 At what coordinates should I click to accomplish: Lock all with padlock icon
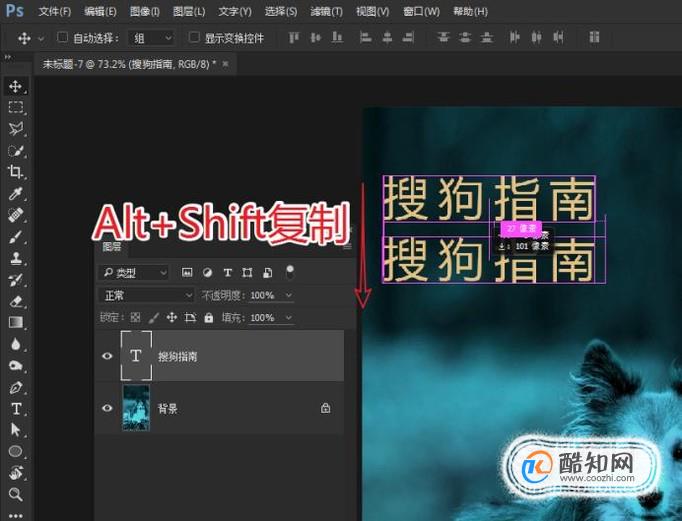209,317
